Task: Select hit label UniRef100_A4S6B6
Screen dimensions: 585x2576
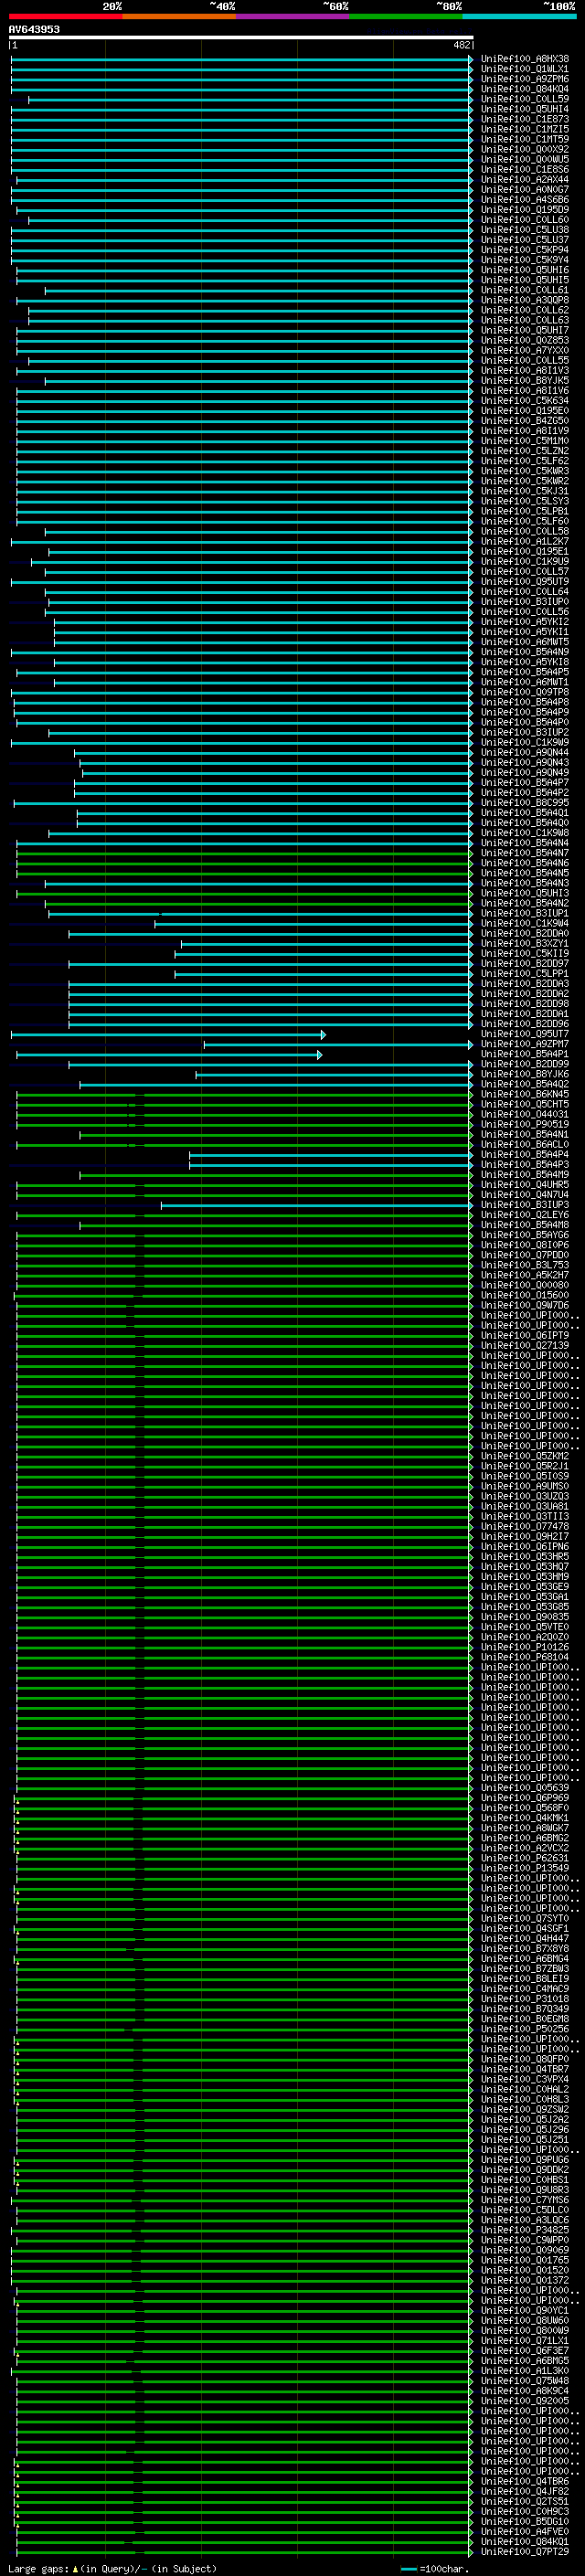Action: click(x=525, y=200)
